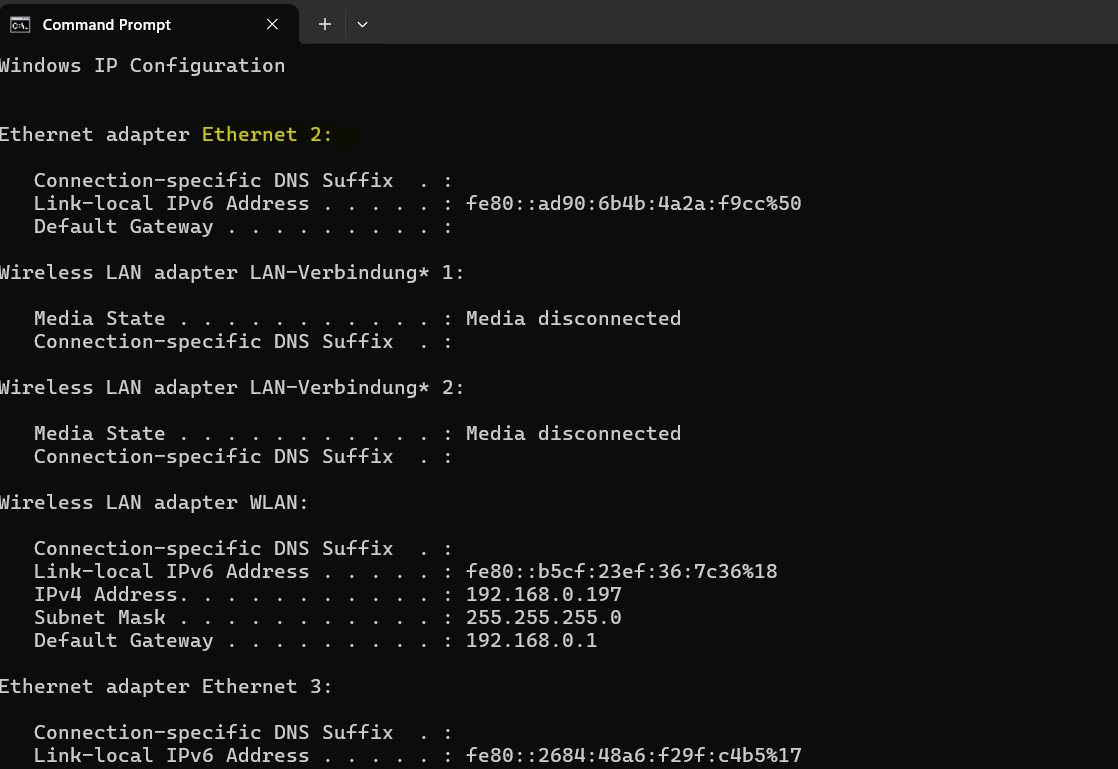
Task: Click the 'LAN-Verbindung* 2:' adapter heading
Action: click(357, 387)
